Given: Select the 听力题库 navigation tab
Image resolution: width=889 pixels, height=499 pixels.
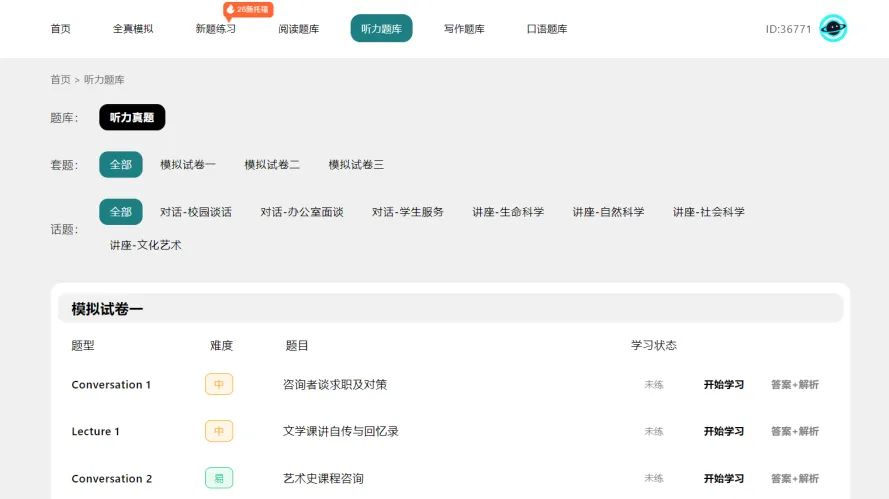Looking at the screenshot, I should coord(382,28).
